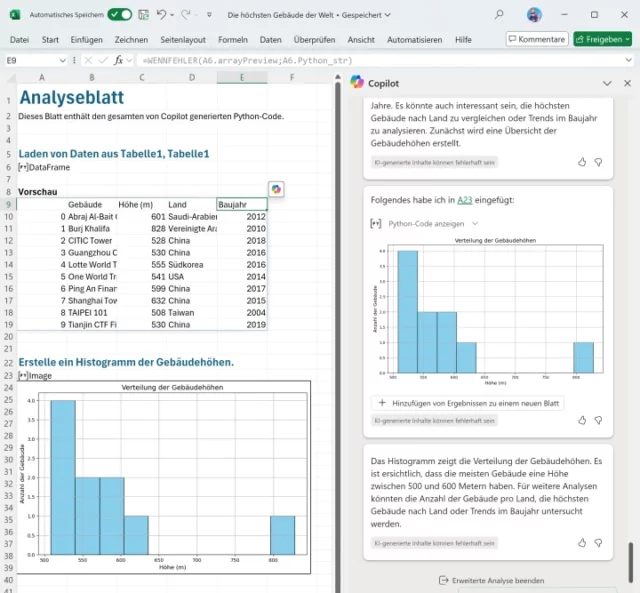Viewport: 640px width, 593px height.
Task: Dislike the first Copilot response
Action: [598, 162]
